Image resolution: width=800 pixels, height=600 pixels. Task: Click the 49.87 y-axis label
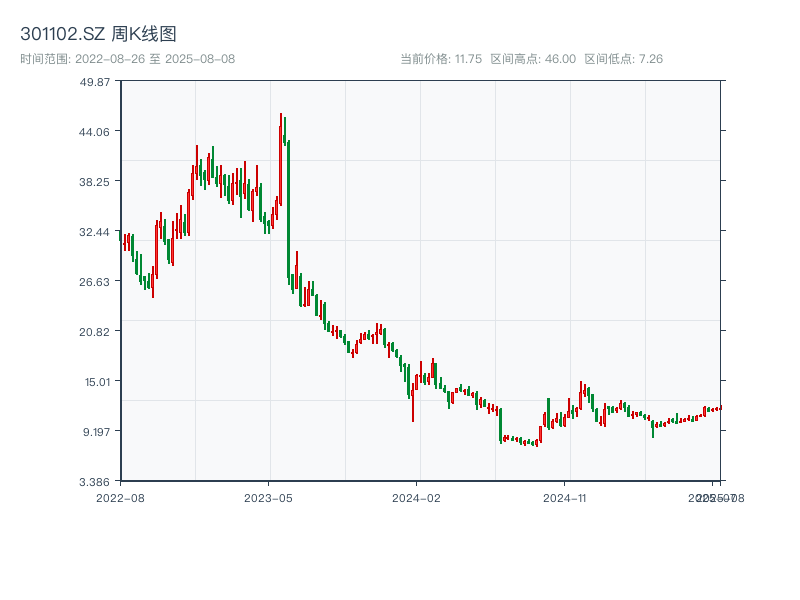[x=96, y=81]
